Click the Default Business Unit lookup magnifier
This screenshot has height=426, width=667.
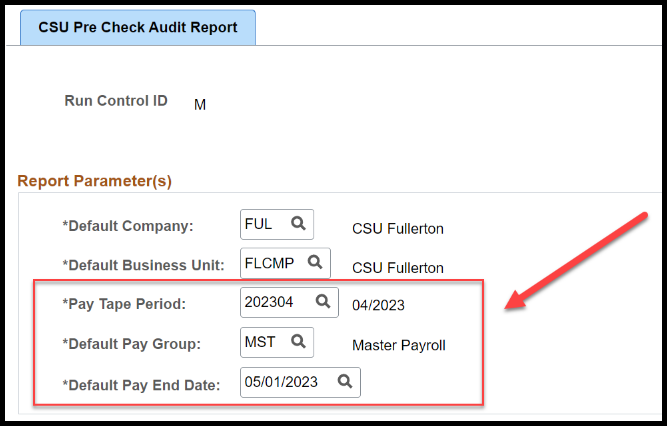(x=315, y=262)
